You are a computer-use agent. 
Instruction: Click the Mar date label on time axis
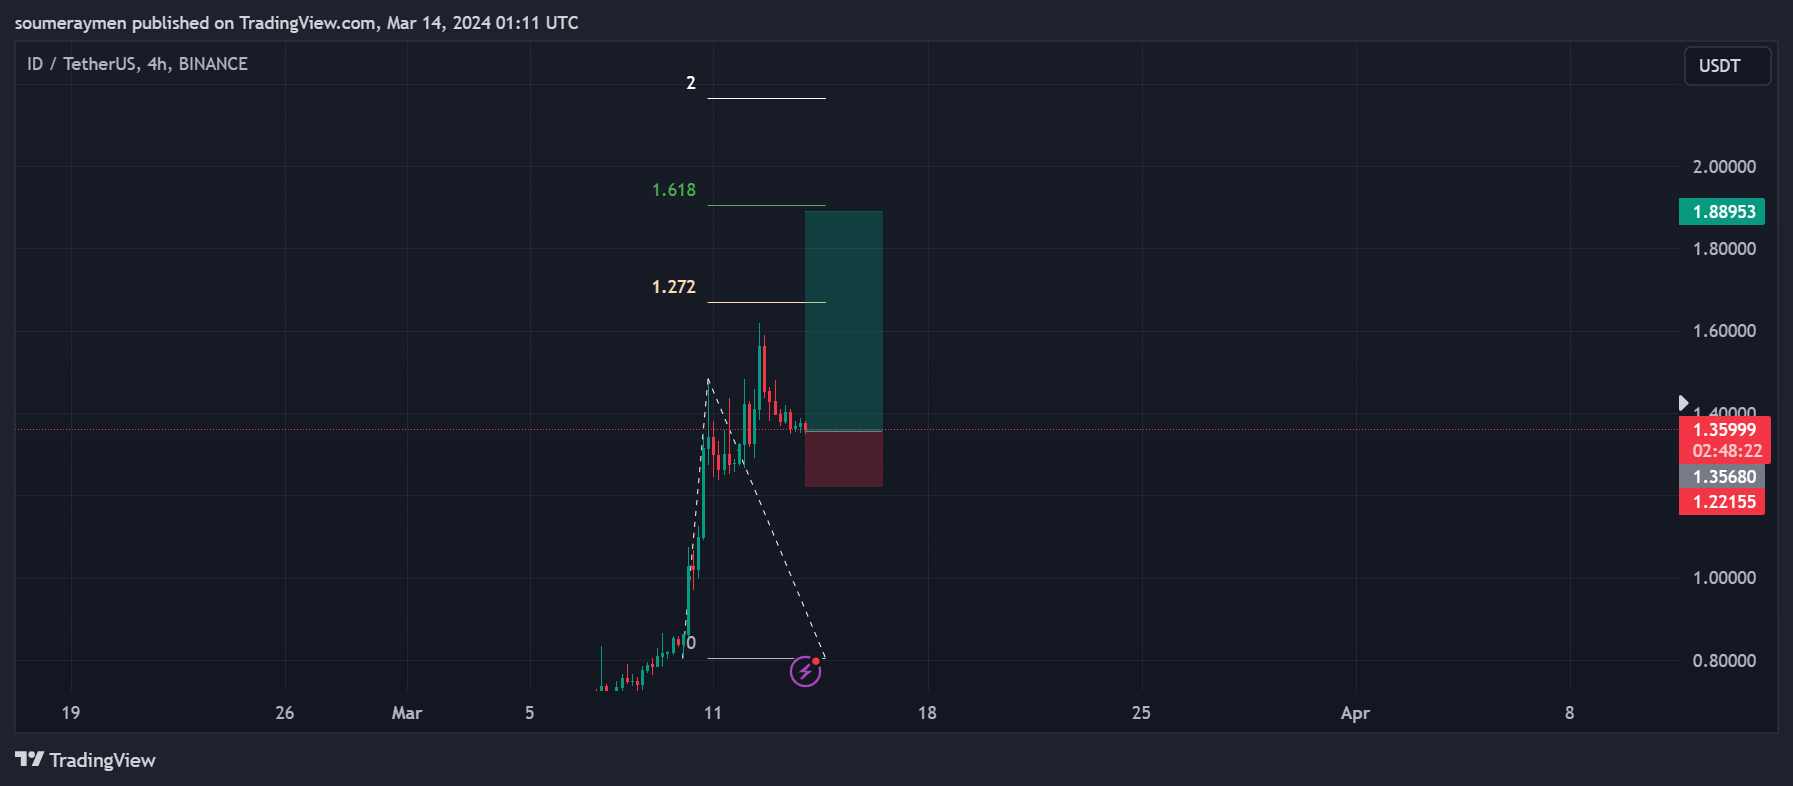(407, 713)
